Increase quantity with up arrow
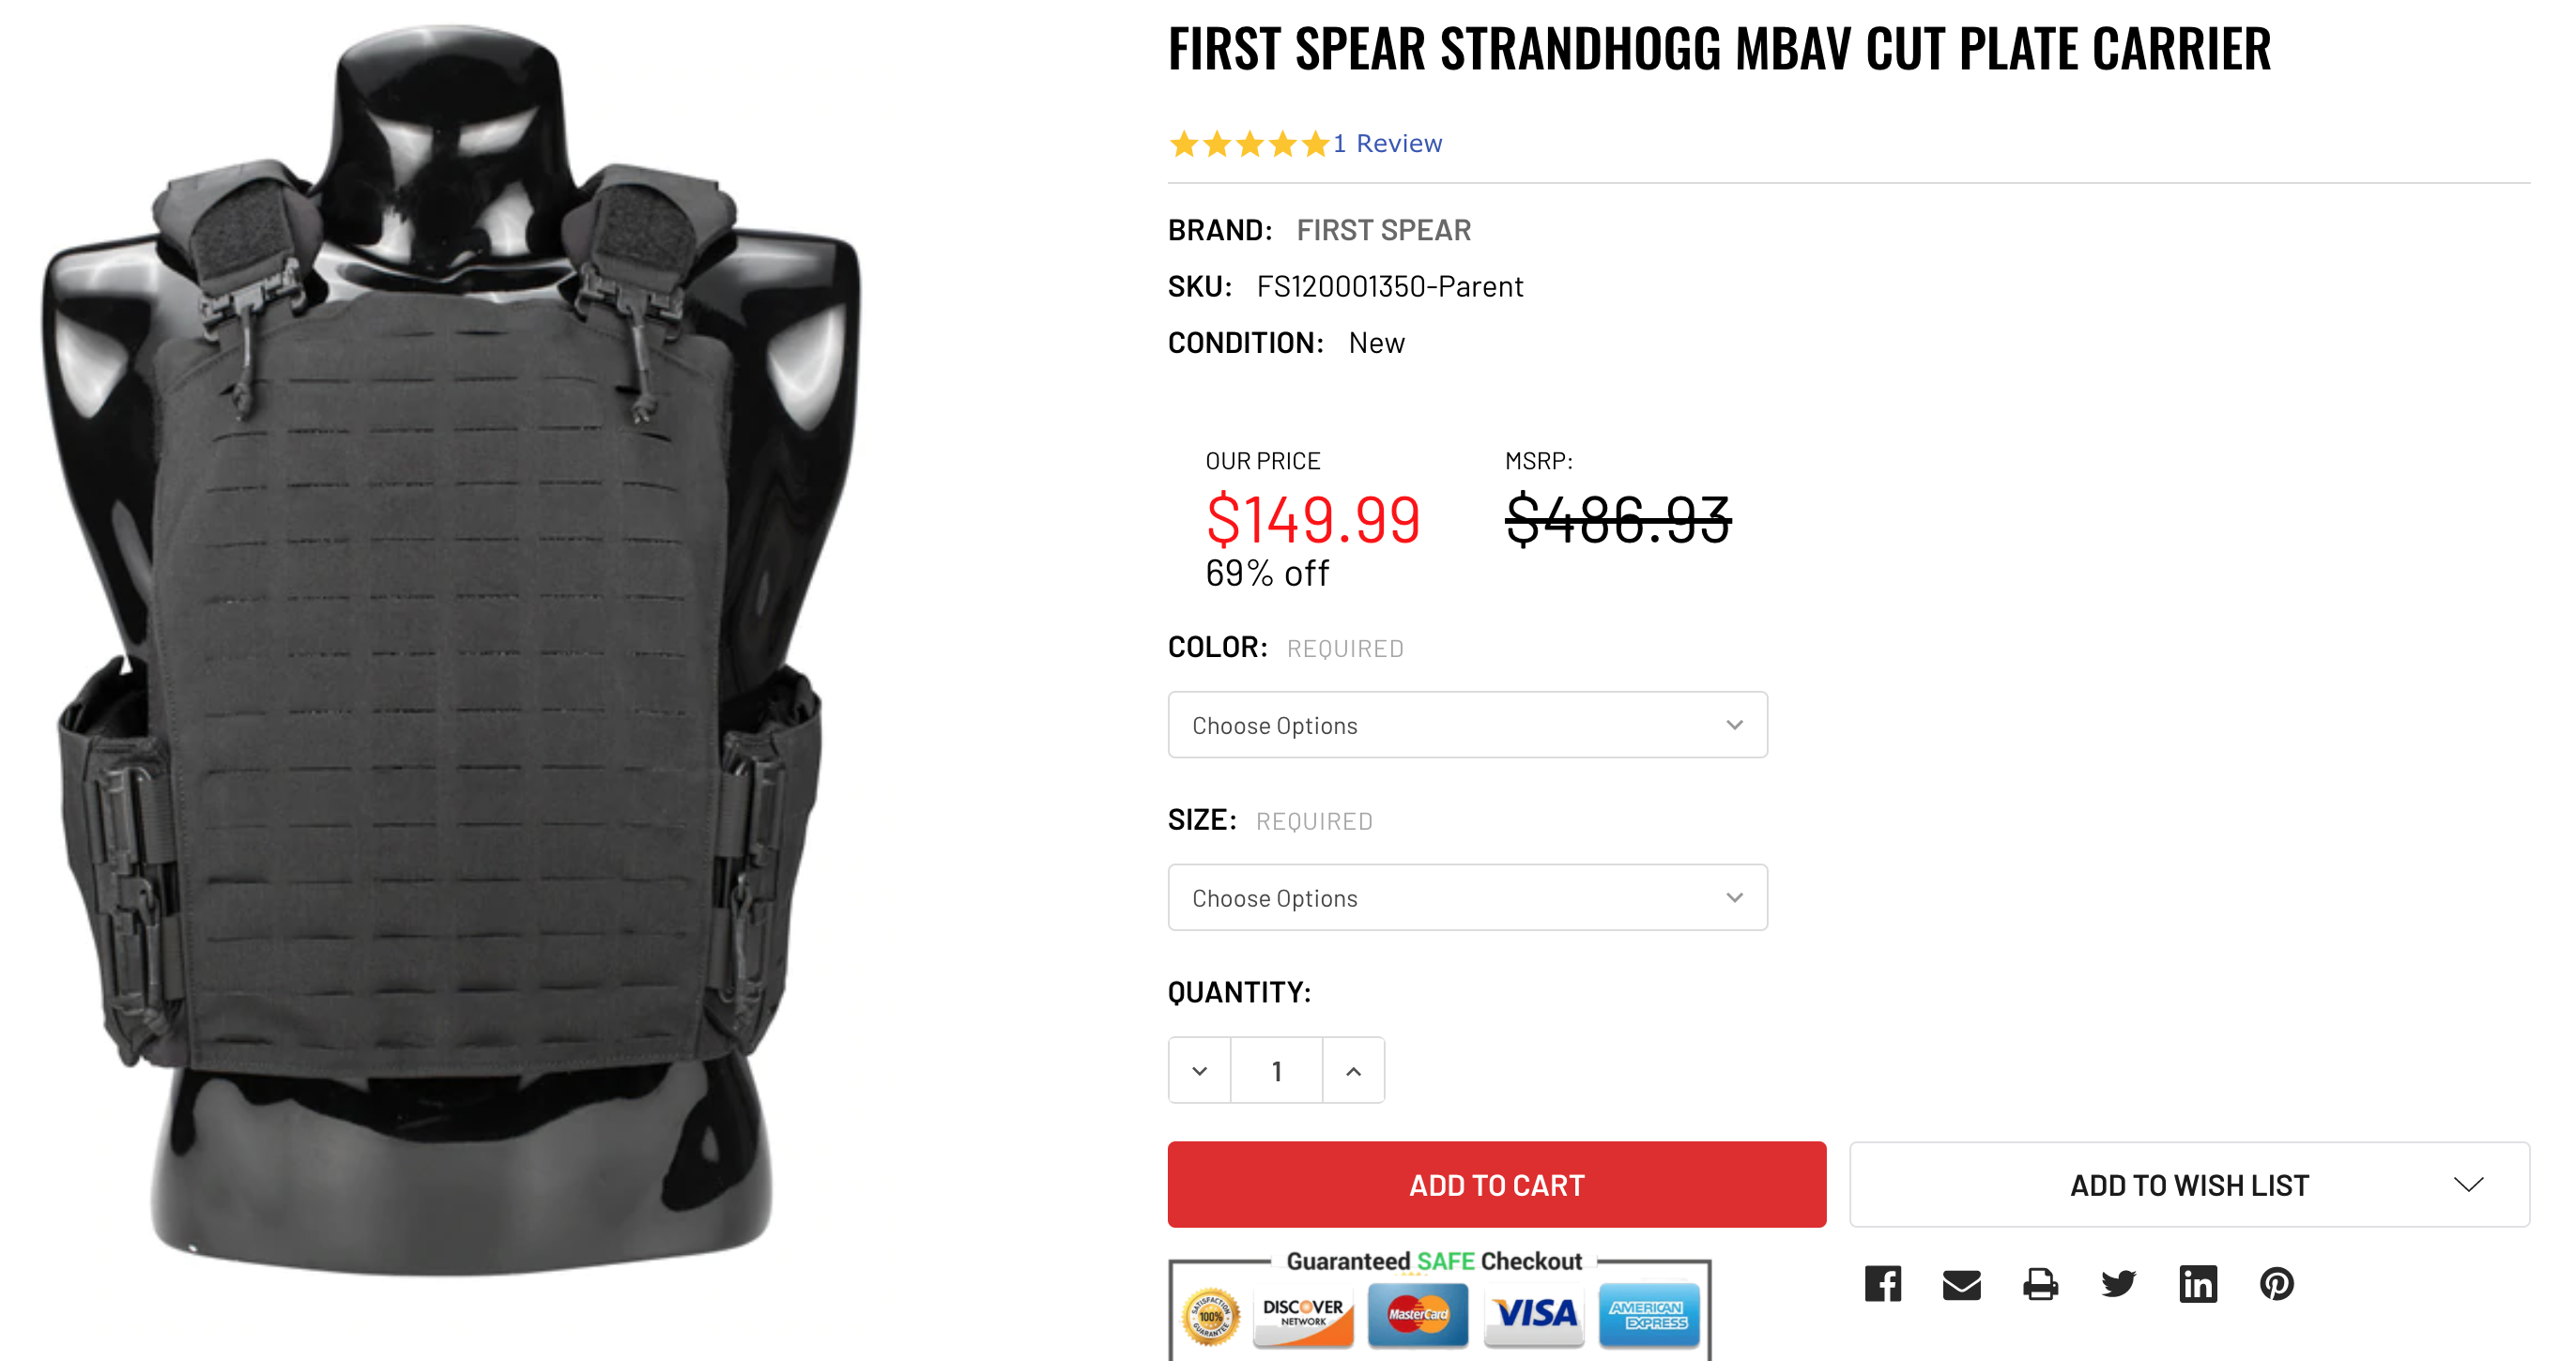This screenshot has width=2576, height=1361. (1353, 1071)
